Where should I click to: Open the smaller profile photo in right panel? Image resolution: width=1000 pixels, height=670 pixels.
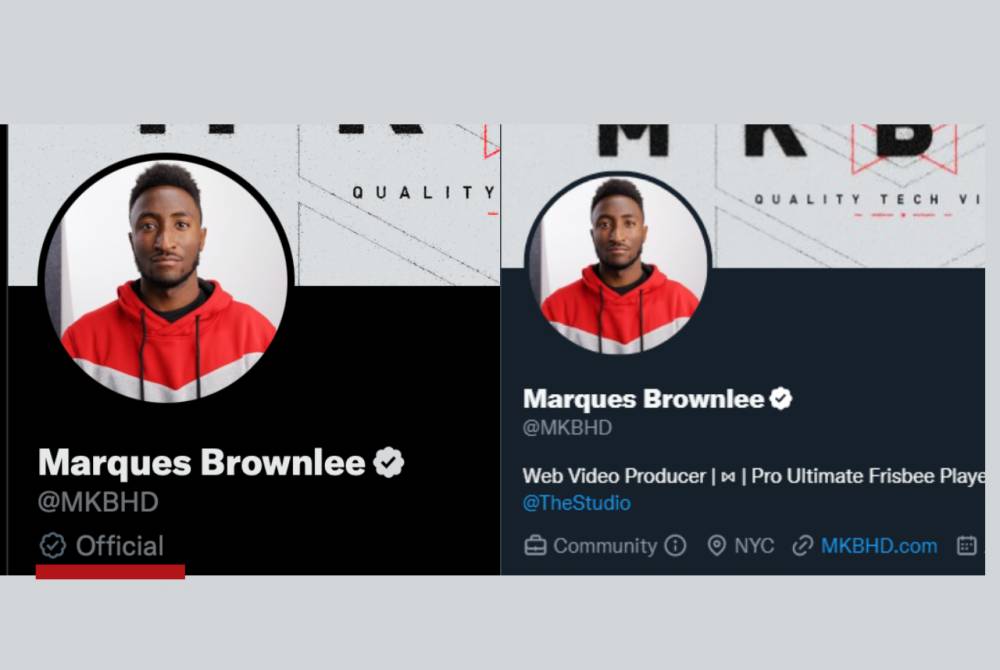tap(617, 264)
